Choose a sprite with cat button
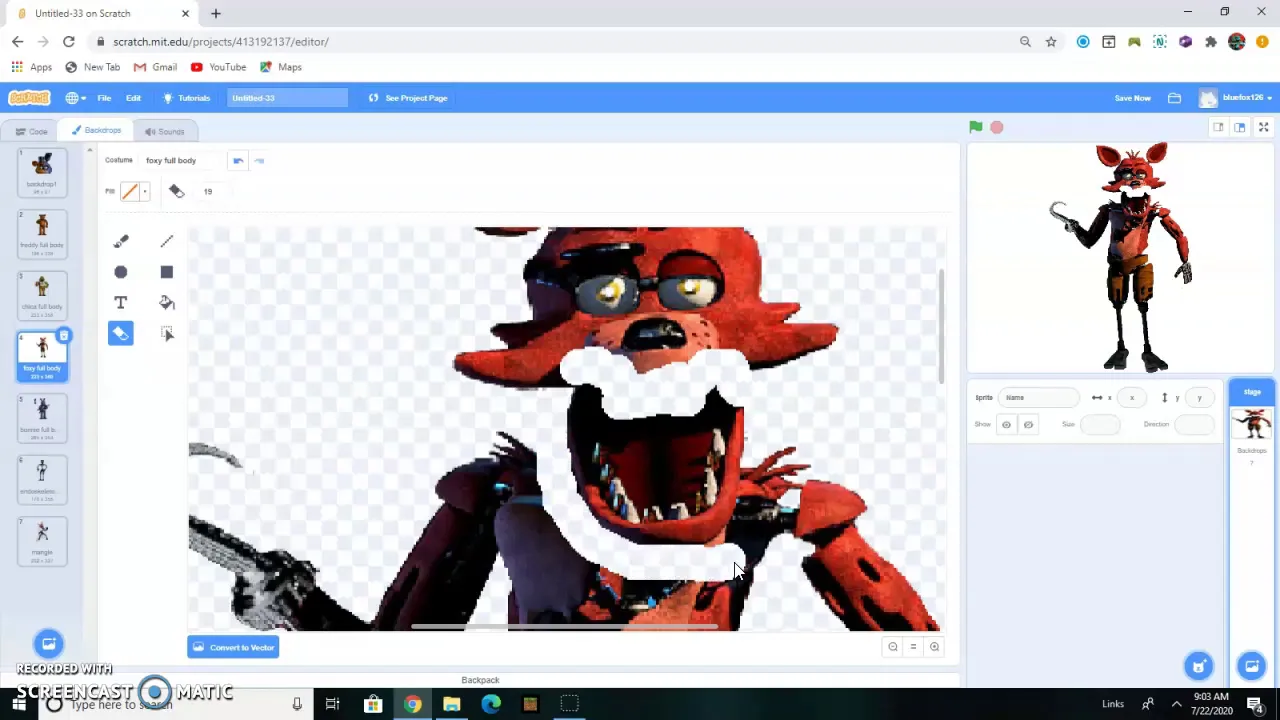 click(x=1199, y=666)
